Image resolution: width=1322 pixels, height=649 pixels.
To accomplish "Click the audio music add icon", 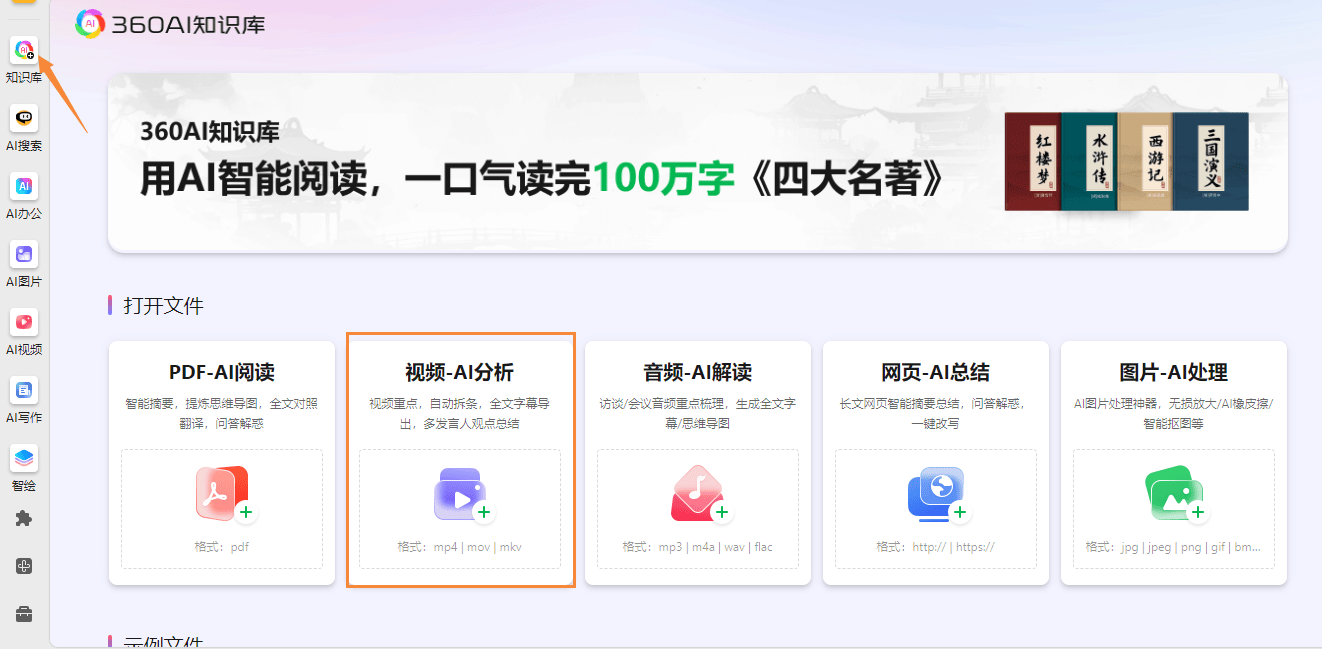I will coord(701,494).
